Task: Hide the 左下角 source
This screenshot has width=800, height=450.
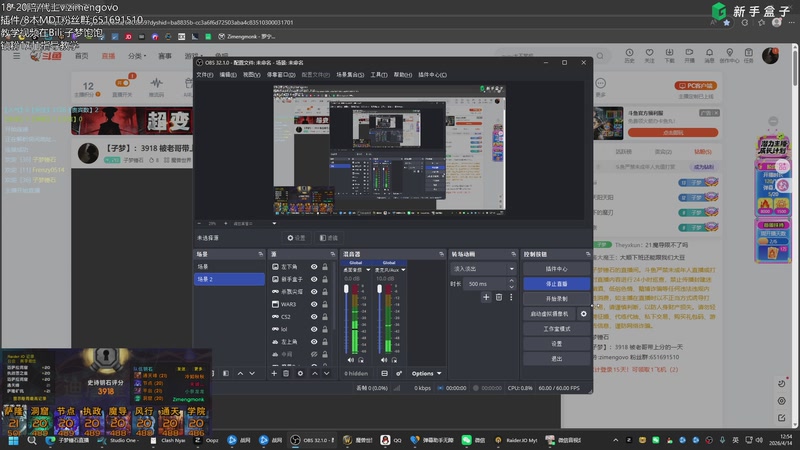Action: tap(314, 267)
